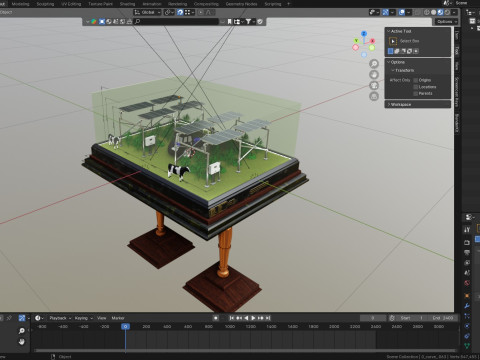
Task: Click the bookmark icon in search bar
Action: click(229, 22)
